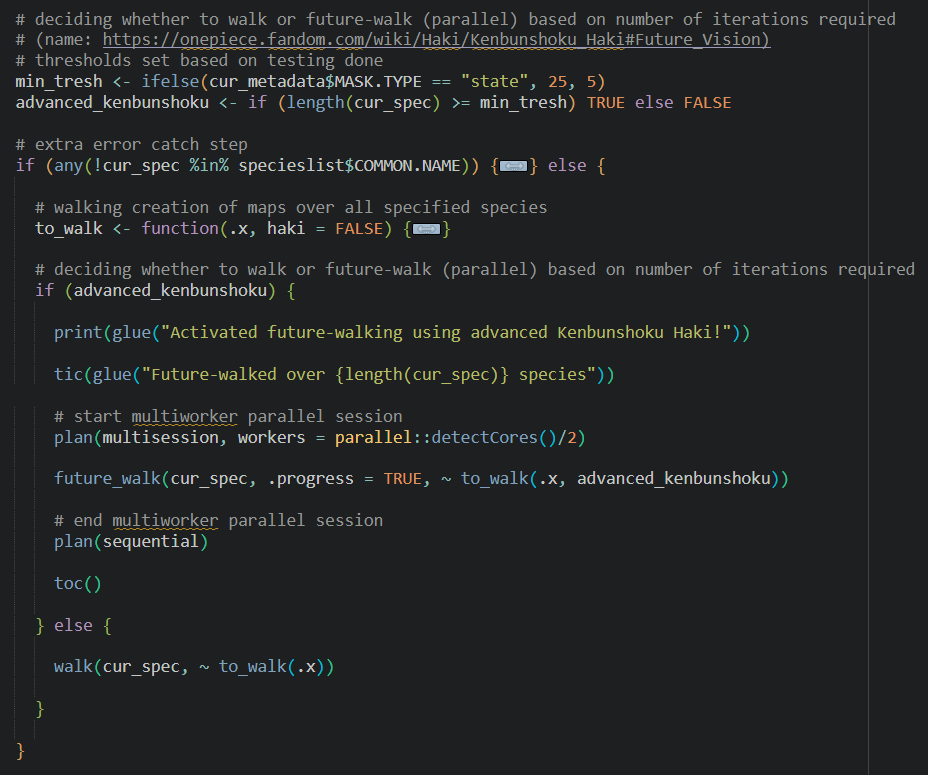Expand the folded to_walk function body
The image size is (928, 775).
(x=426, y=229)
